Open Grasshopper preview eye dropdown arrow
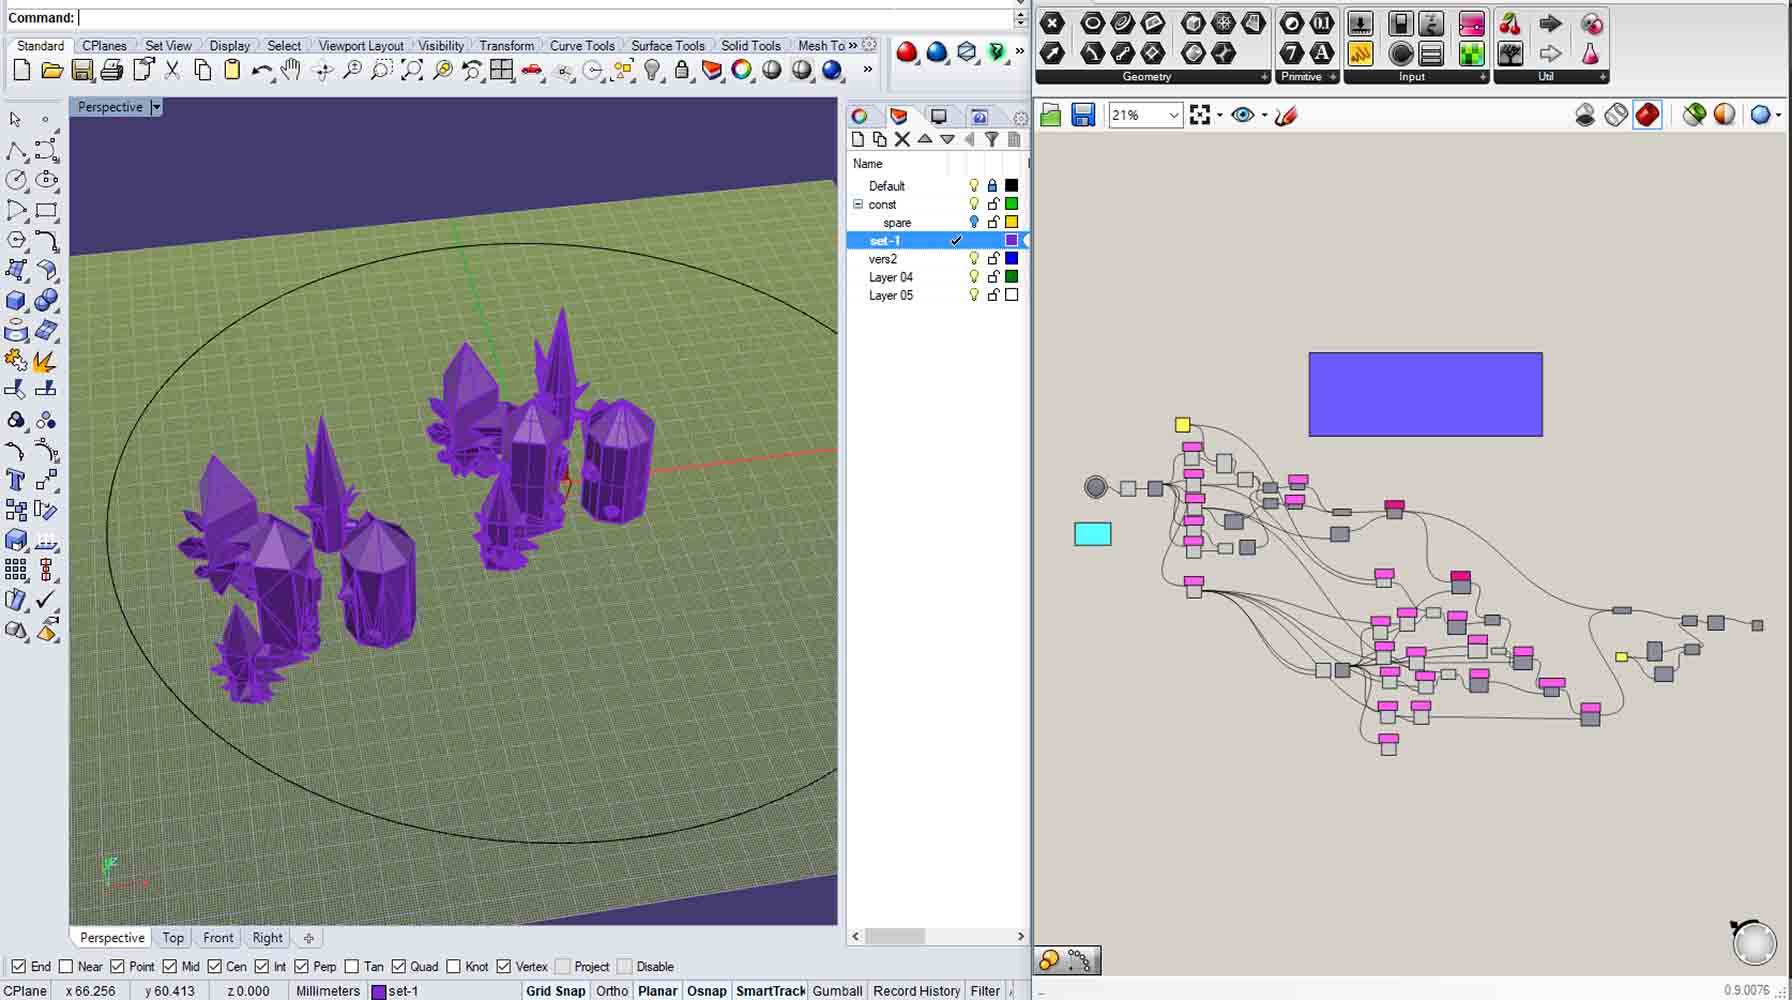1792x1000 pixels. coord(1264,116)
